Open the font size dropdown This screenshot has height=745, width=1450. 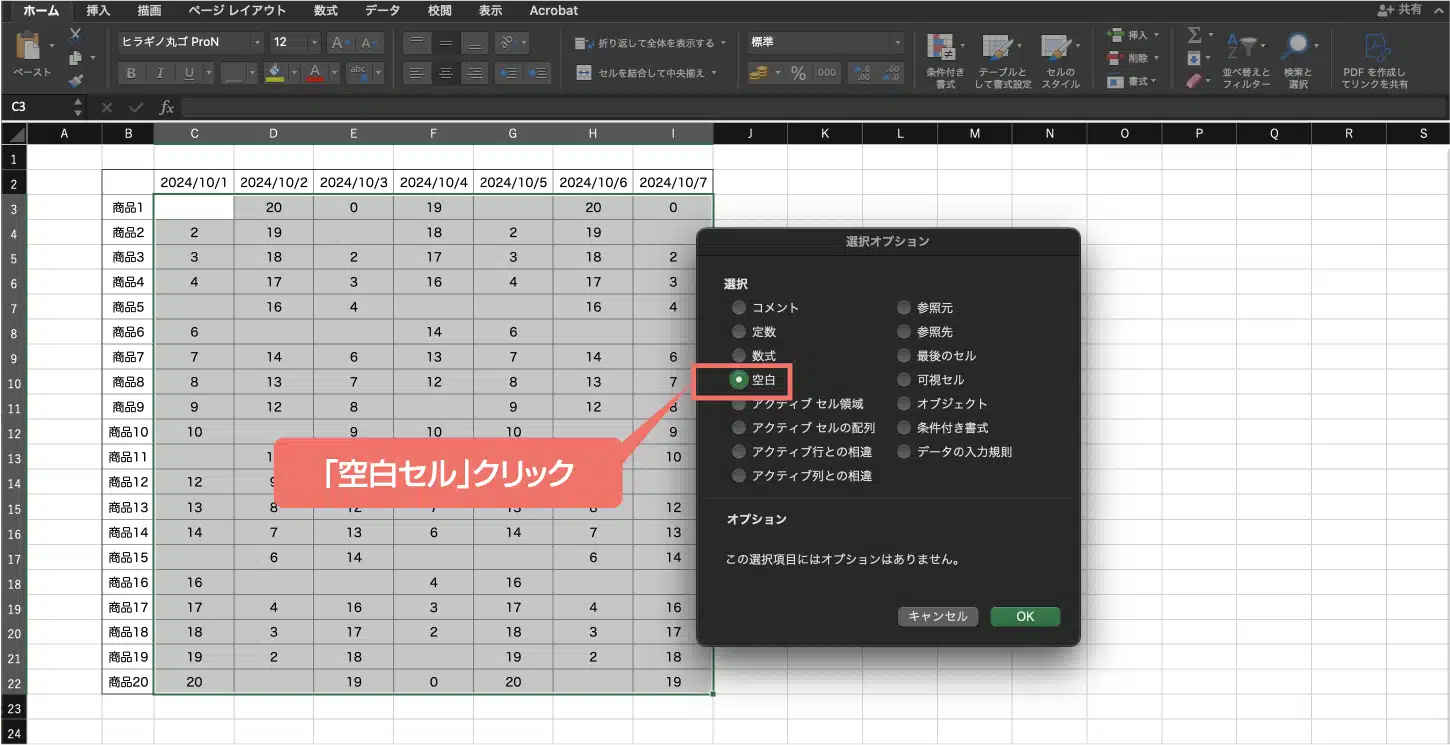[x=314, y=43]
